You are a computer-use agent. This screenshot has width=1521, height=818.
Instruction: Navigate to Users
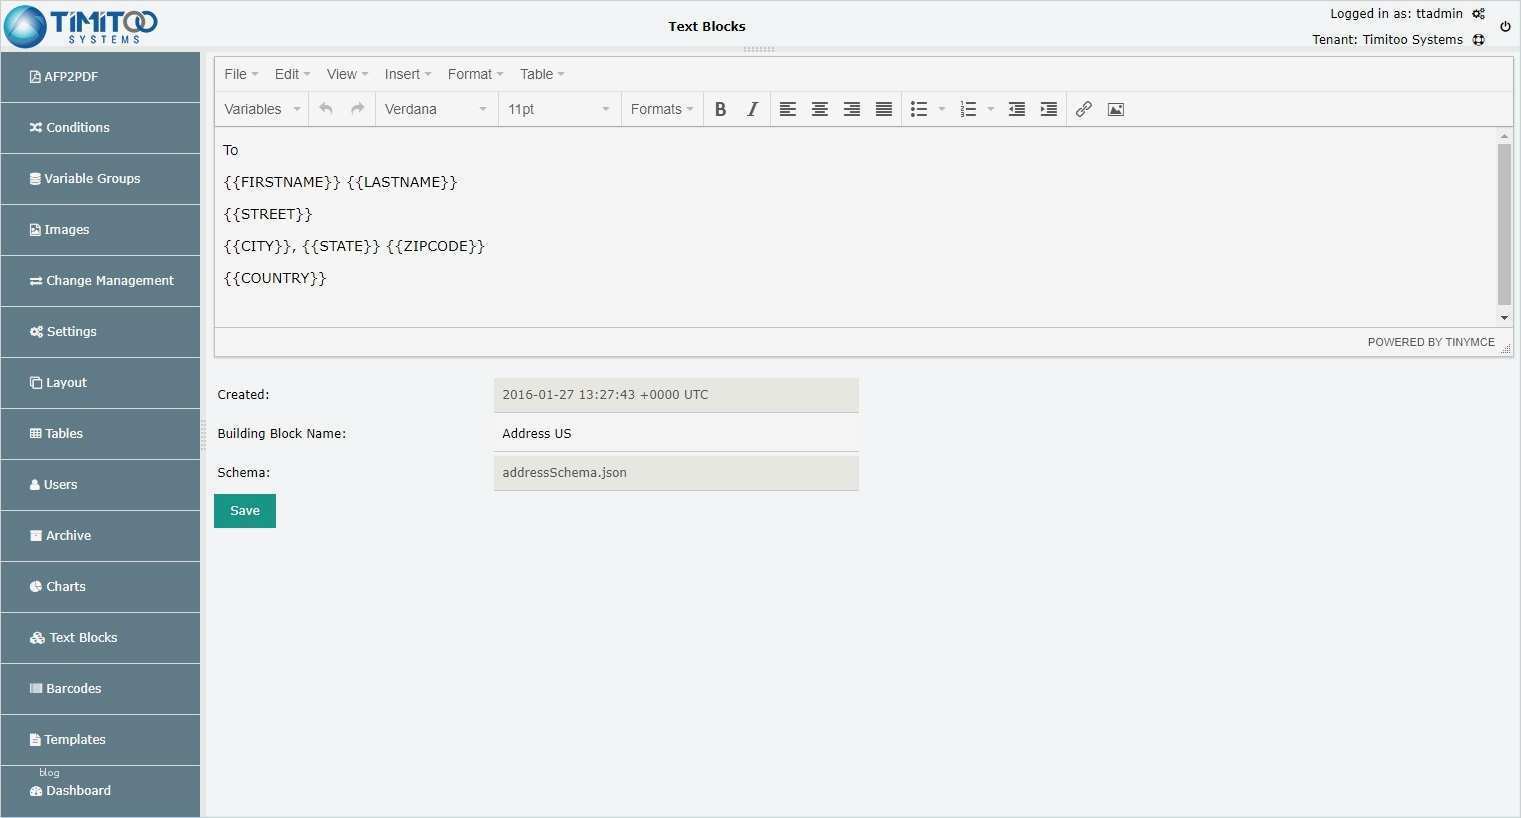tap(100, 485)
